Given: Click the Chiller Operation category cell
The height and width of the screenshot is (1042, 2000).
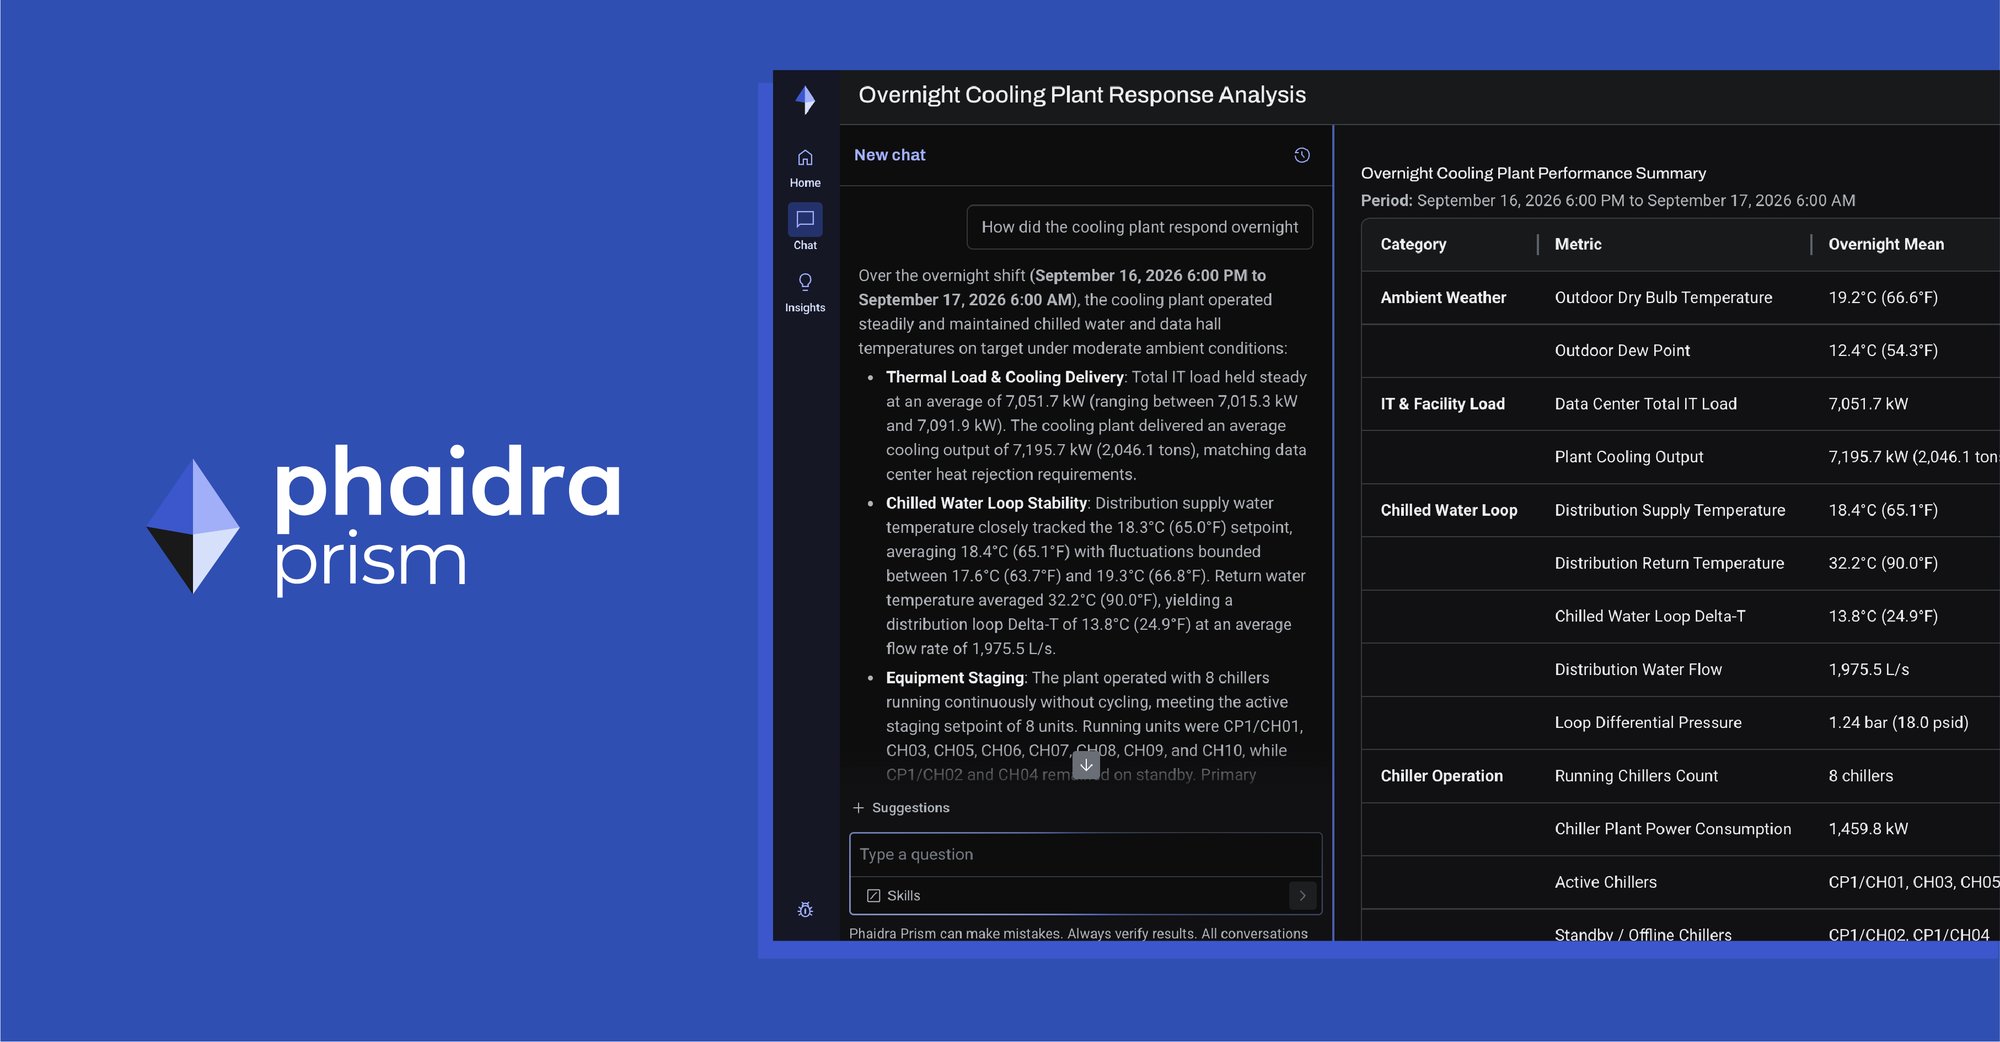Looking at the screenshot, I should 1441,776.
